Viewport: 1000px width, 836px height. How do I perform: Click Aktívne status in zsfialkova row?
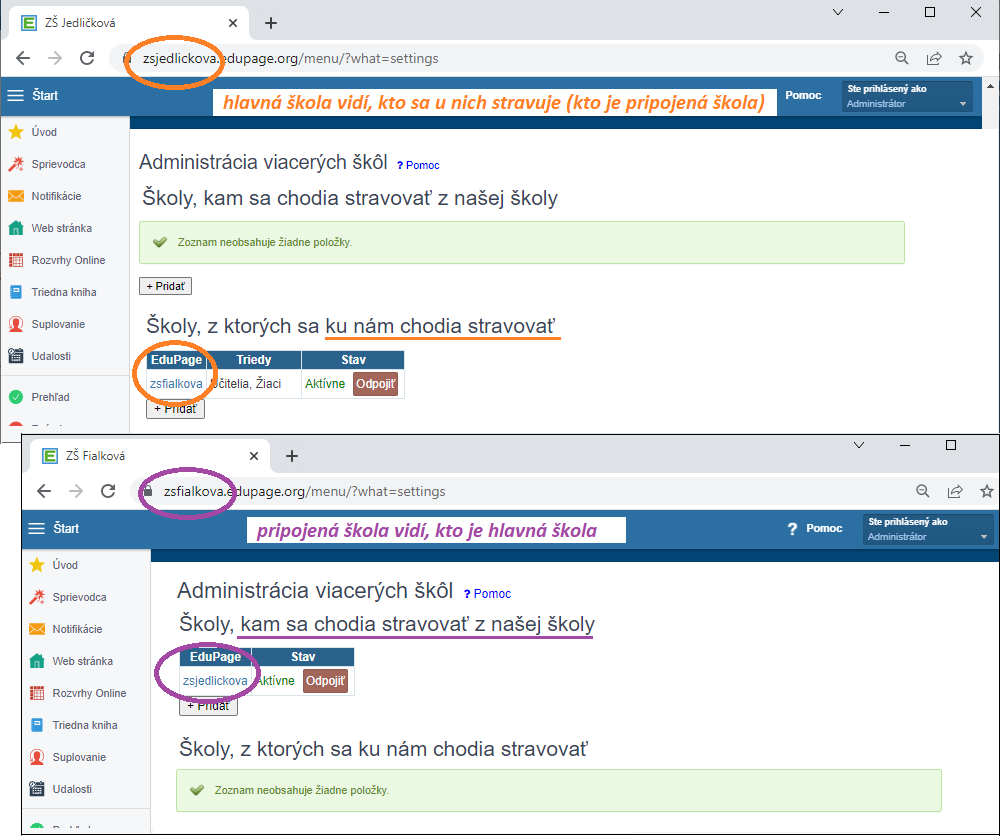pos(325,384)
